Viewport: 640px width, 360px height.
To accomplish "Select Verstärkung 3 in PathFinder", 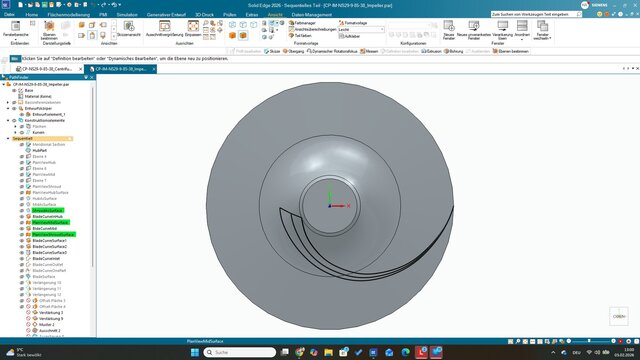I will coord(51,313).
